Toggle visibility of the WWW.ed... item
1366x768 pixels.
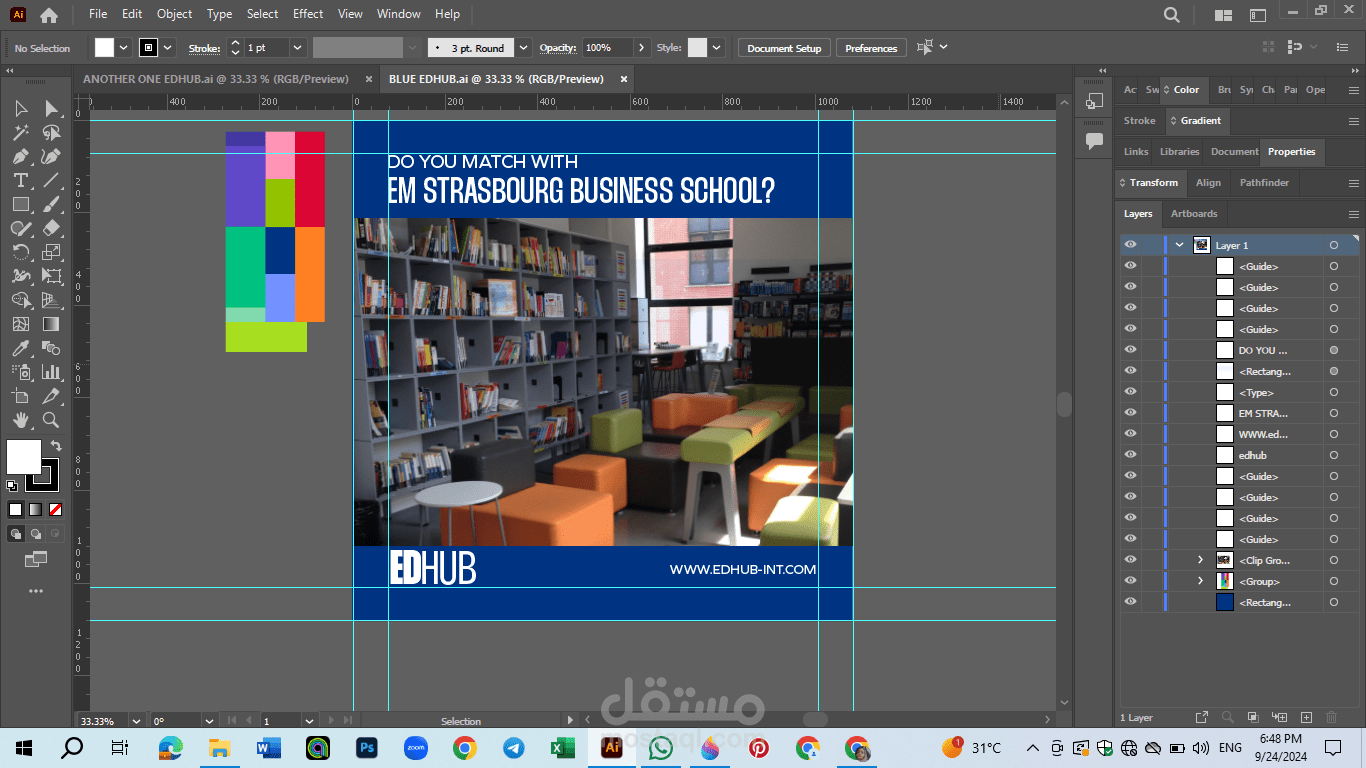tap(1130, 434)
